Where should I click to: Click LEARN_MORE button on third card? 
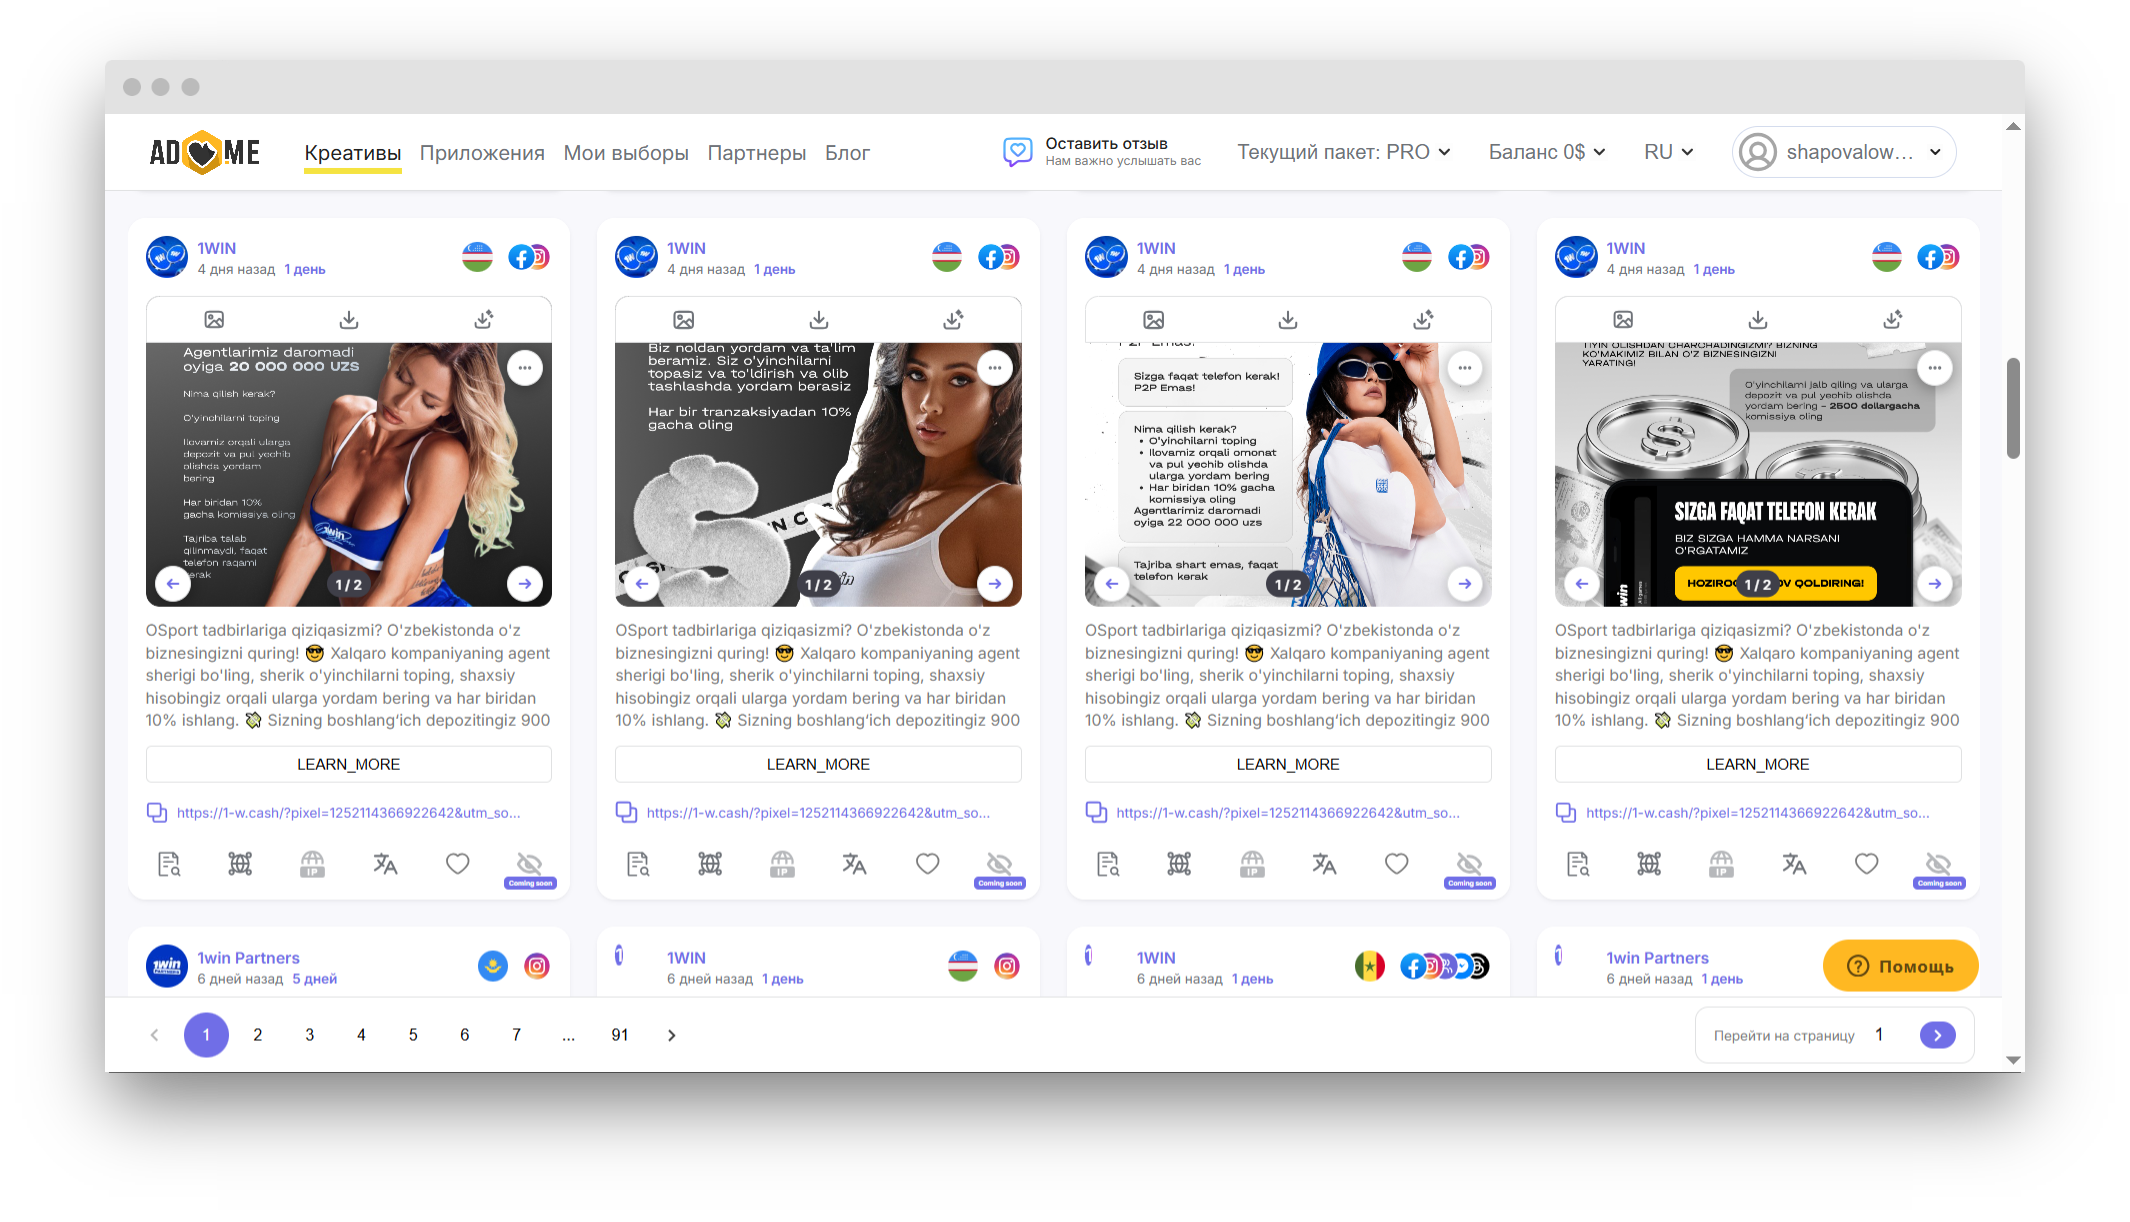click(x=1287, y=764)
